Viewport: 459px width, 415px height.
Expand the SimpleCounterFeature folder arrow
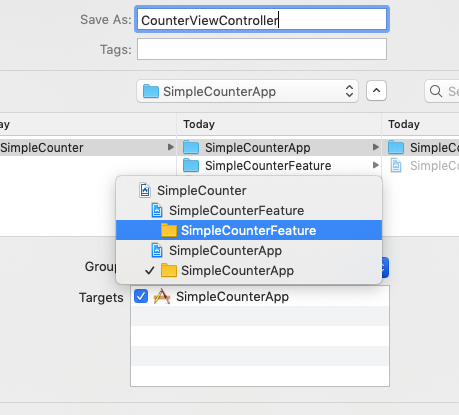coord(376,165)
